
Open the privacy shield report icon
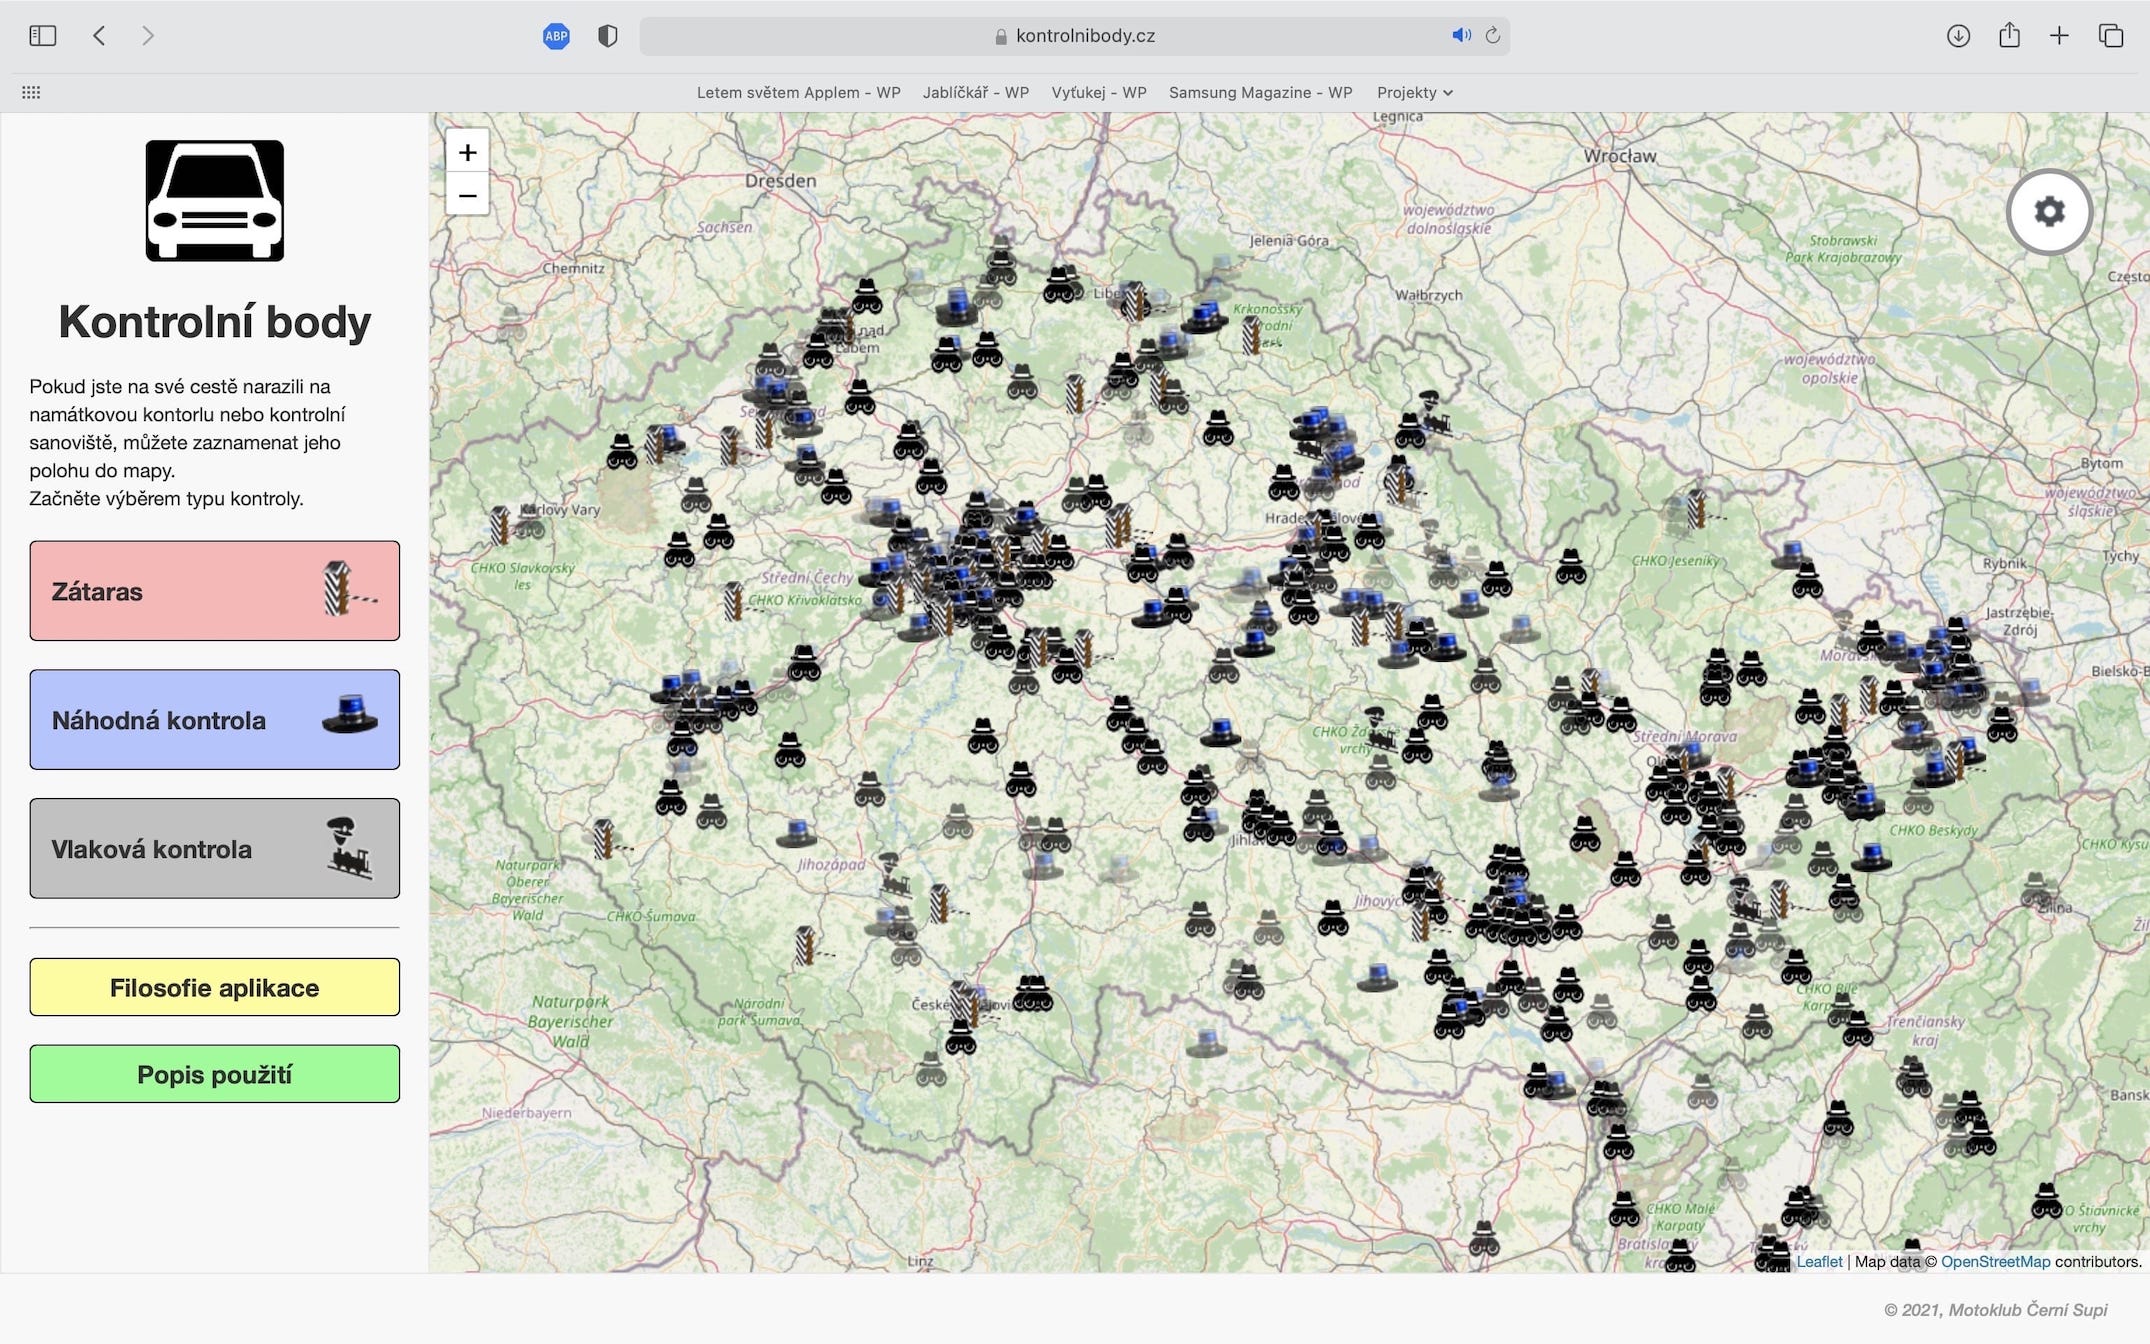[x=607, y=36]
